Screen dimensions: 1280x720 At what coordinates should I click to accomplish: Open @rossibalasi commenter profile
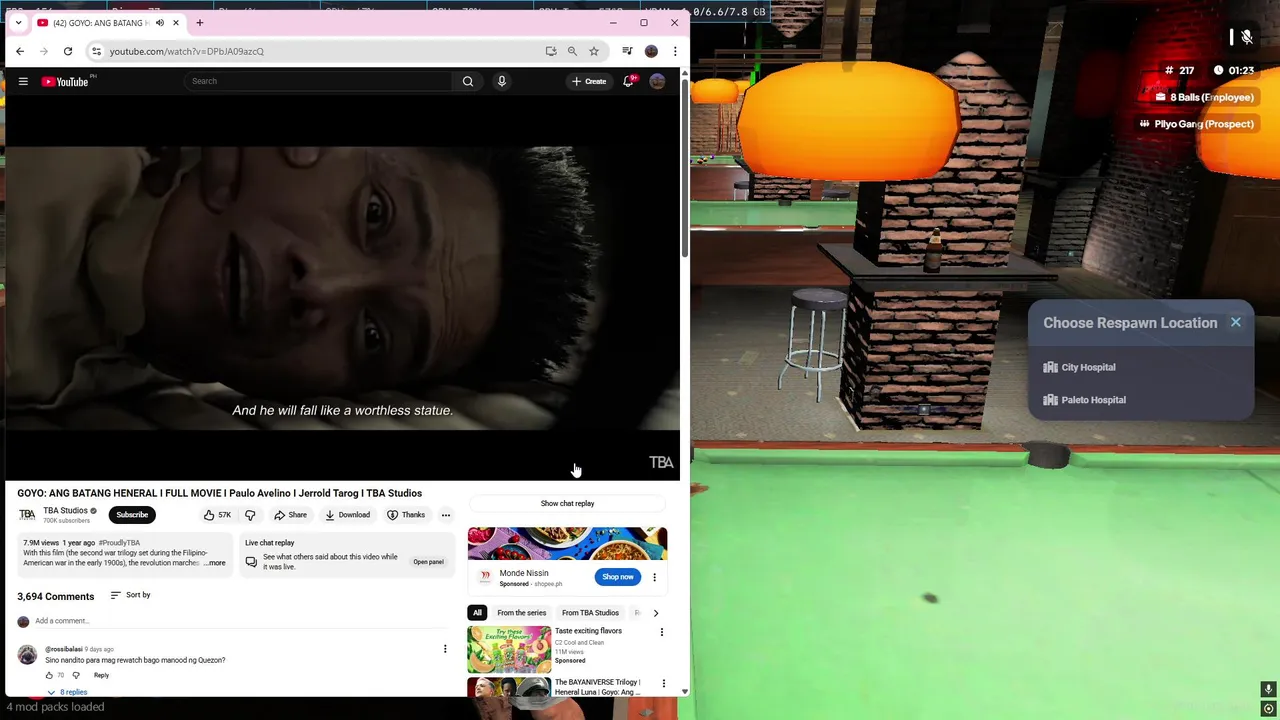63,649
